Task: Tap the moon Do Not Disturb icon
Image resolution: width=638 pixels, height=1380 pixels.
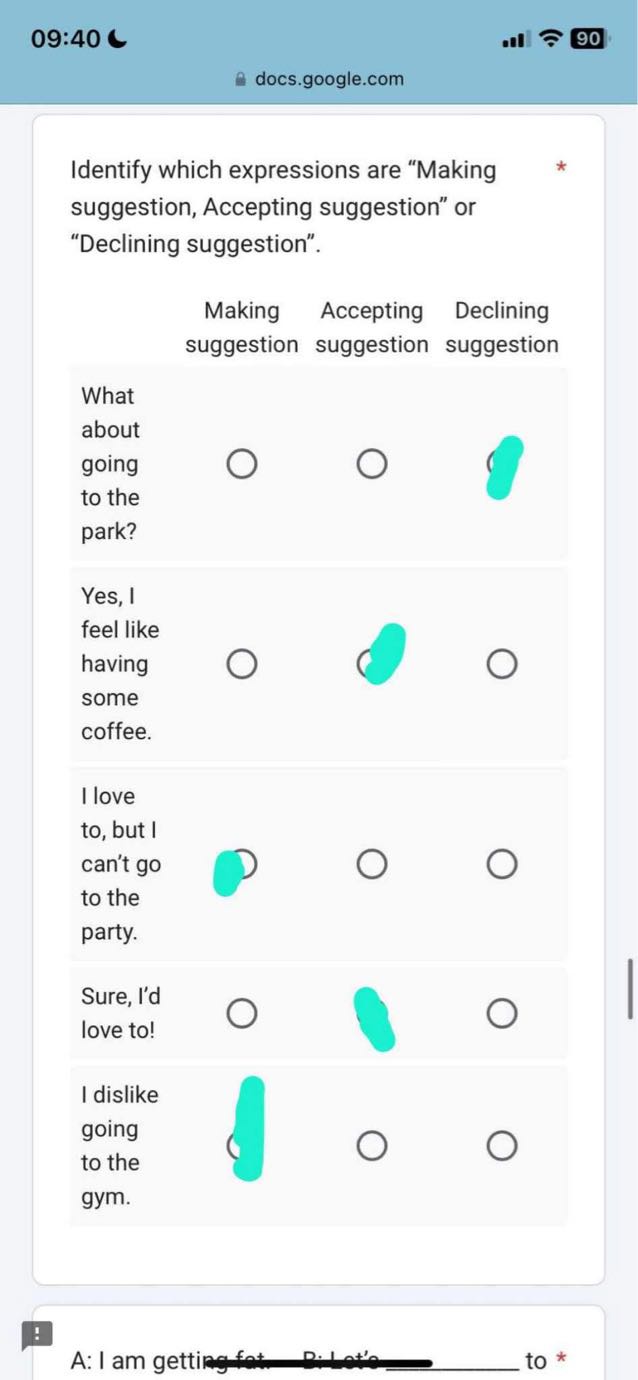Action: [117, 39]
